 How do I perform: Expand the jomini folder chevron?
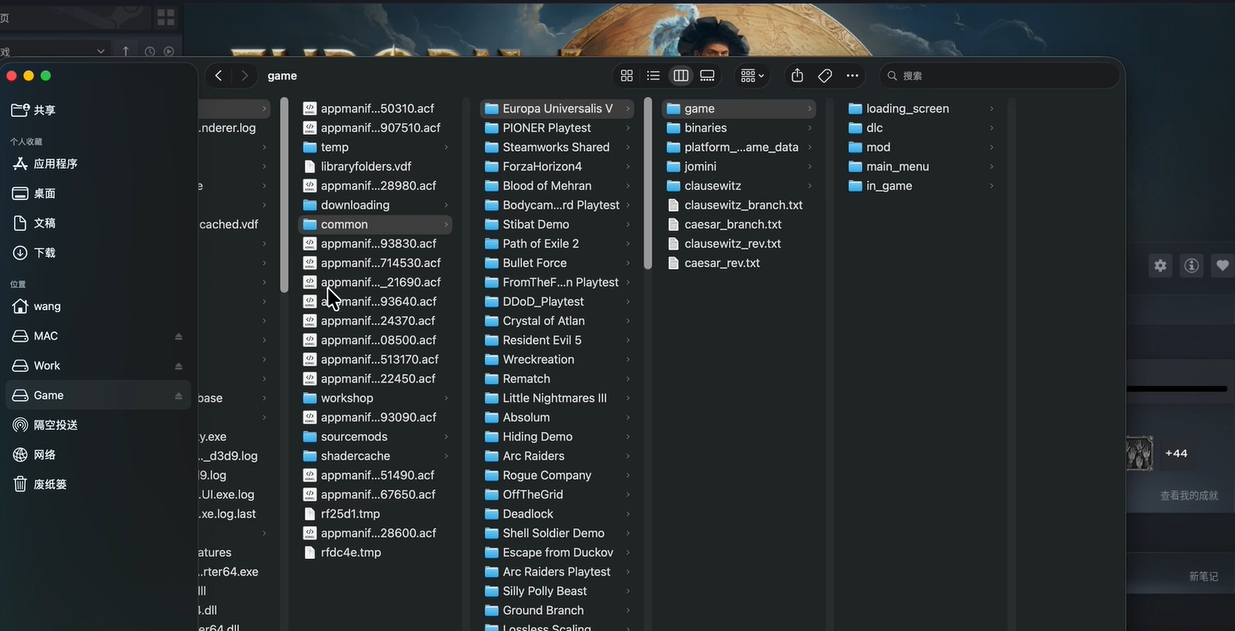point(809,167)
